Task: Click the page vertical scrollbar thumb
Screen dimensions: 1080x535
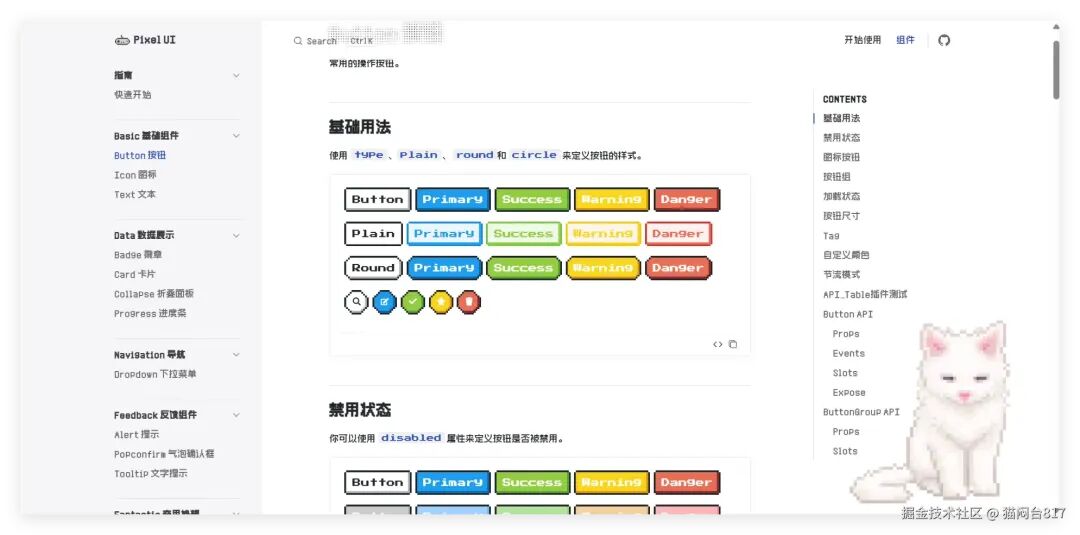Action: (x=1056, y=70)
